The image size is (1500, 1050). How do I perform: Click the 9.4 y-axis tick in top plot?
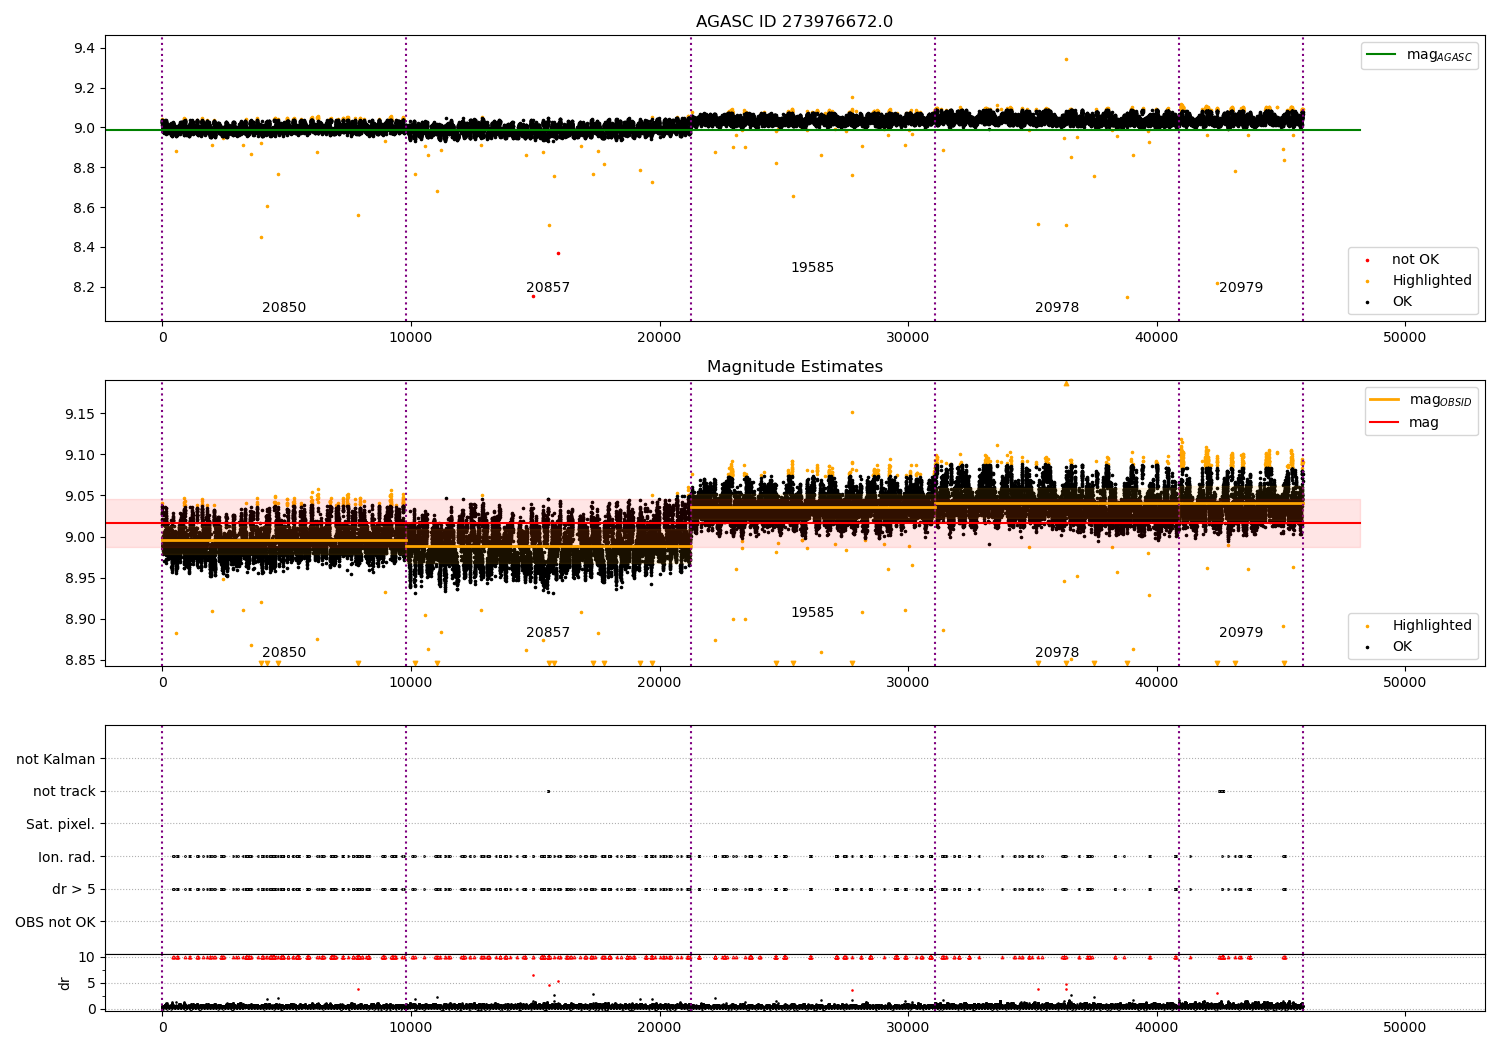85,49
